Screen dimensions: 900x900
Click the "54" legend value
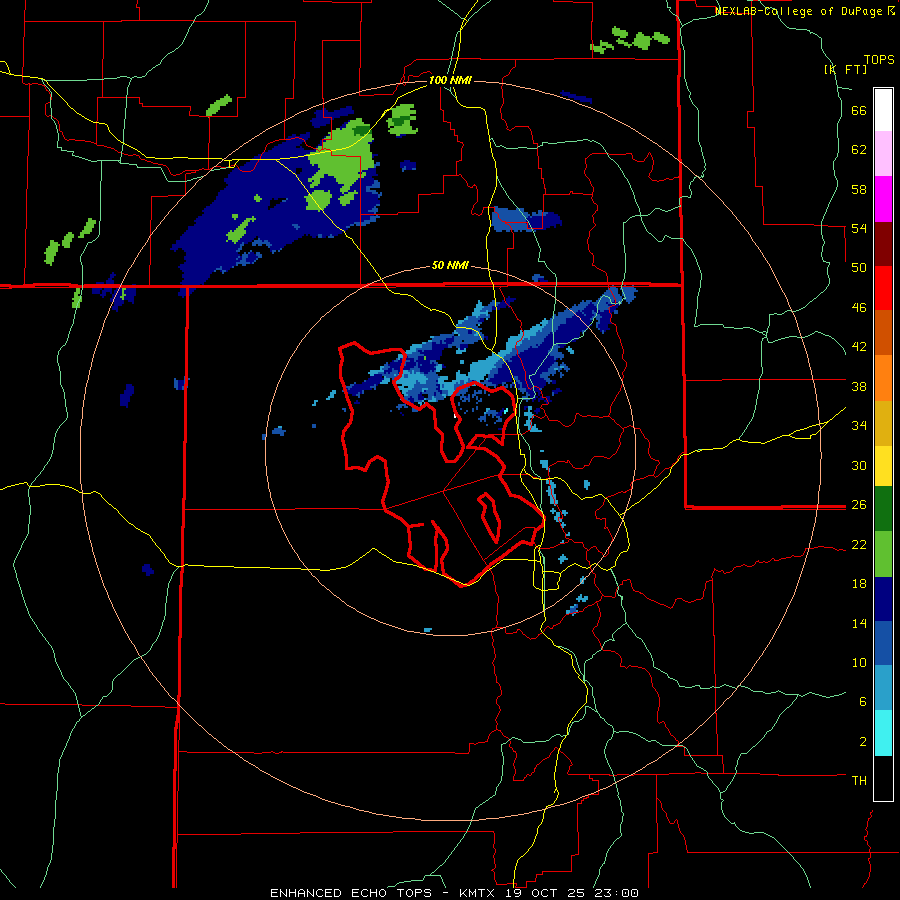pyautogui.click(x=859, y=228)
